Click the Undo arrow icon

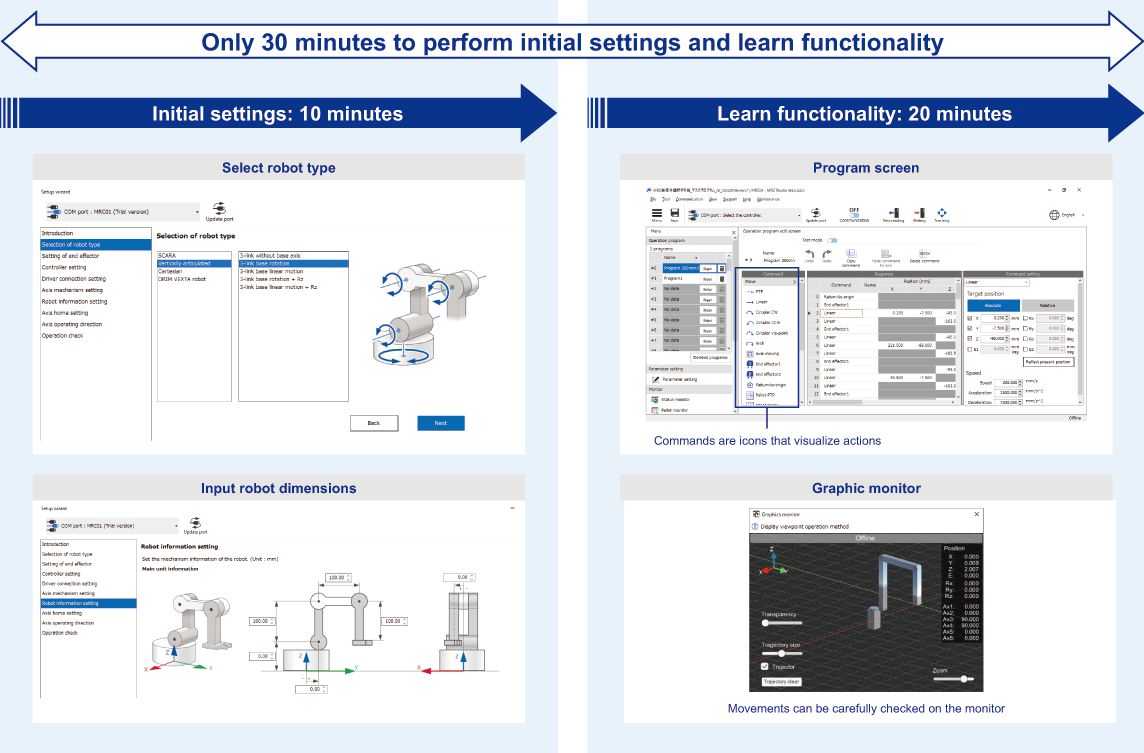(x=809, y=254)
